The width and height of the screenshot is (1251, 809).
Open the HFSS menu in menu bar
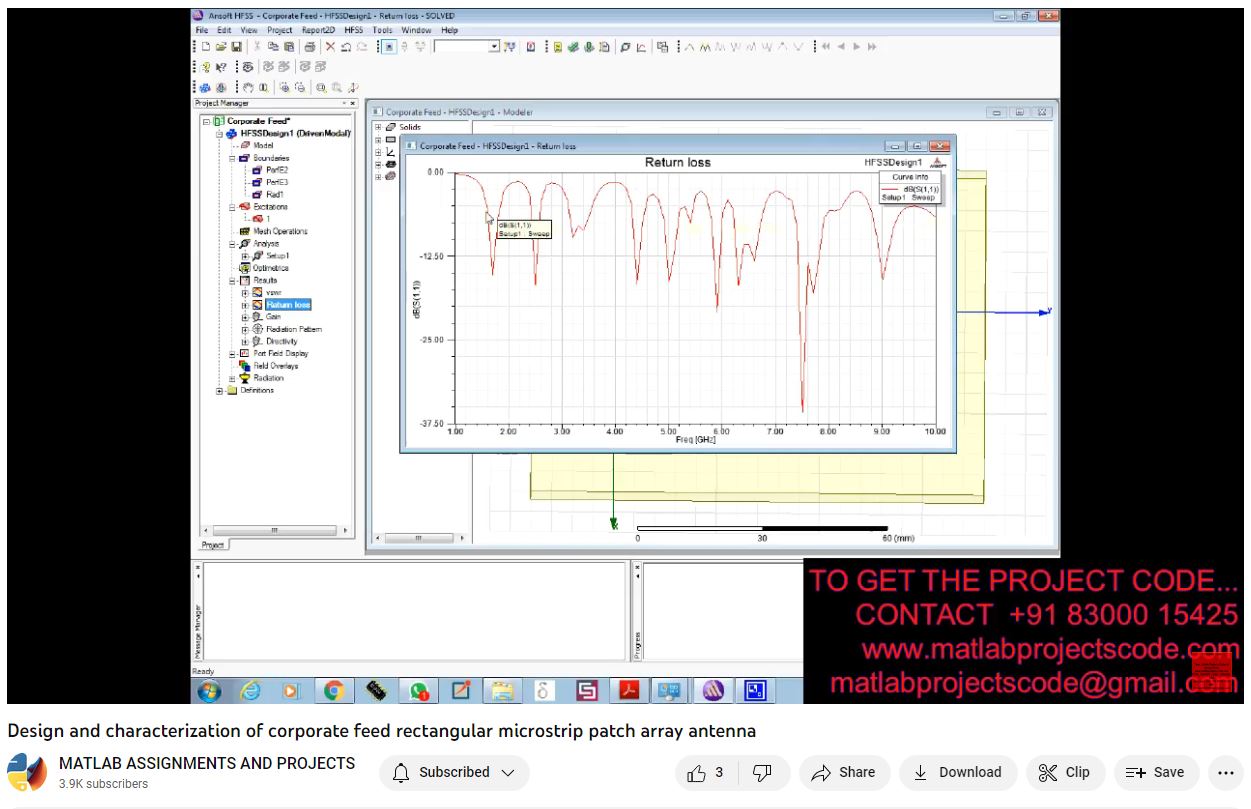point(353,31)
